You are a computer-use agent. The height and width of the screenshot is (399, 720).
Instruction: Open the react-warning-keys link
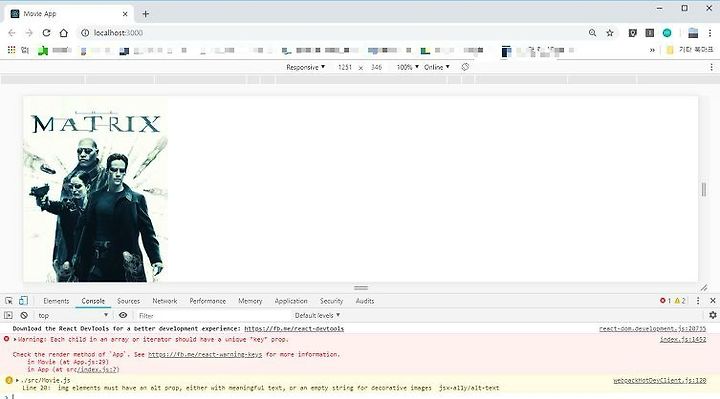coord(205,354)
